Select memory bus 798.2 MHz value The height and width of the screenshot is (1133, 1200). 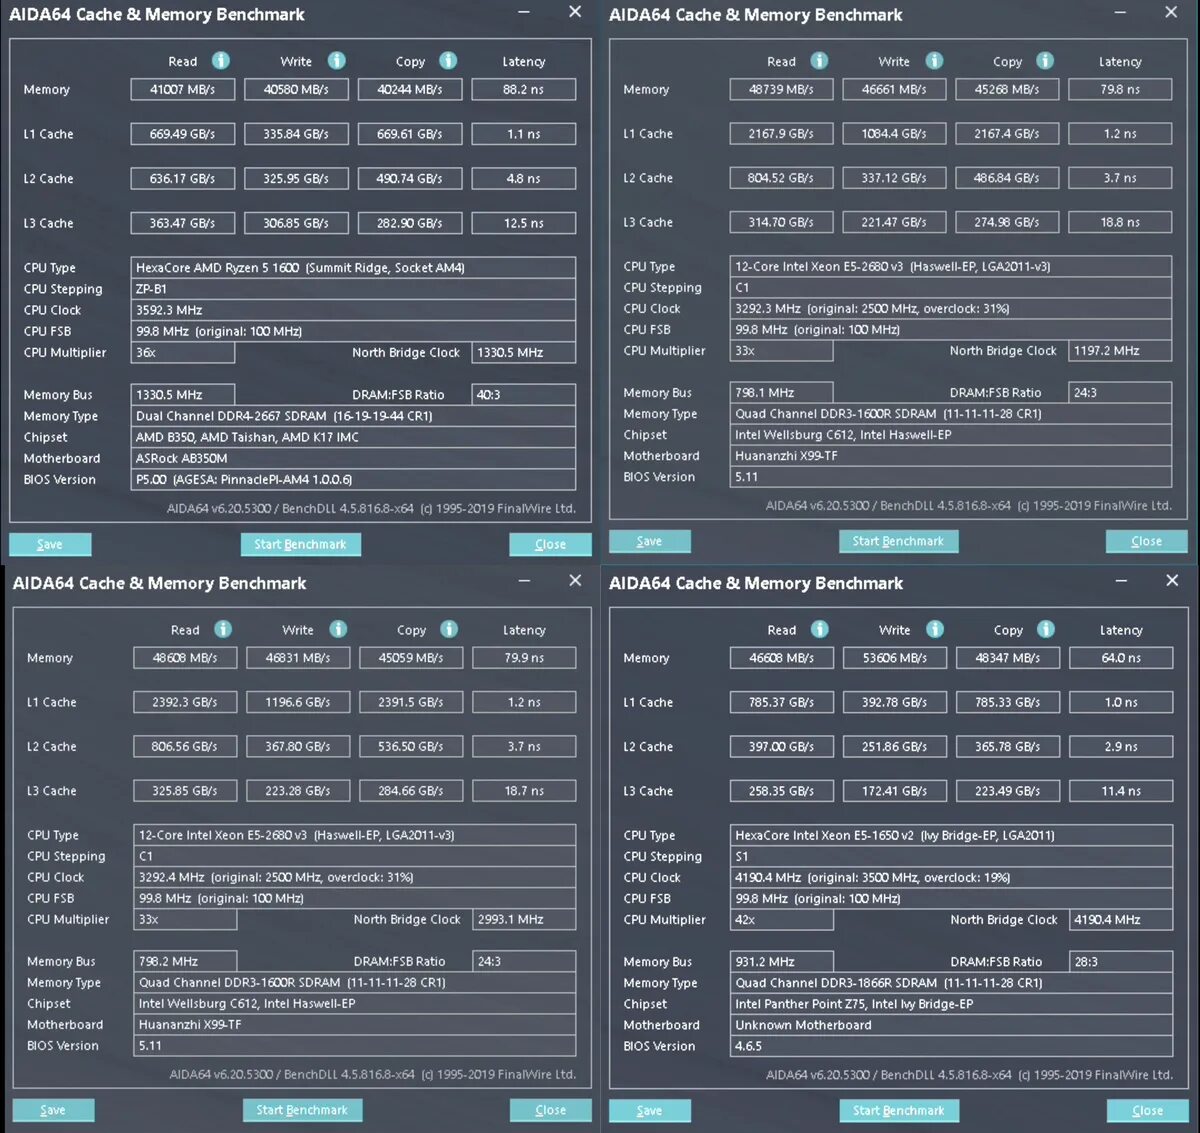(x=185, y=961)
